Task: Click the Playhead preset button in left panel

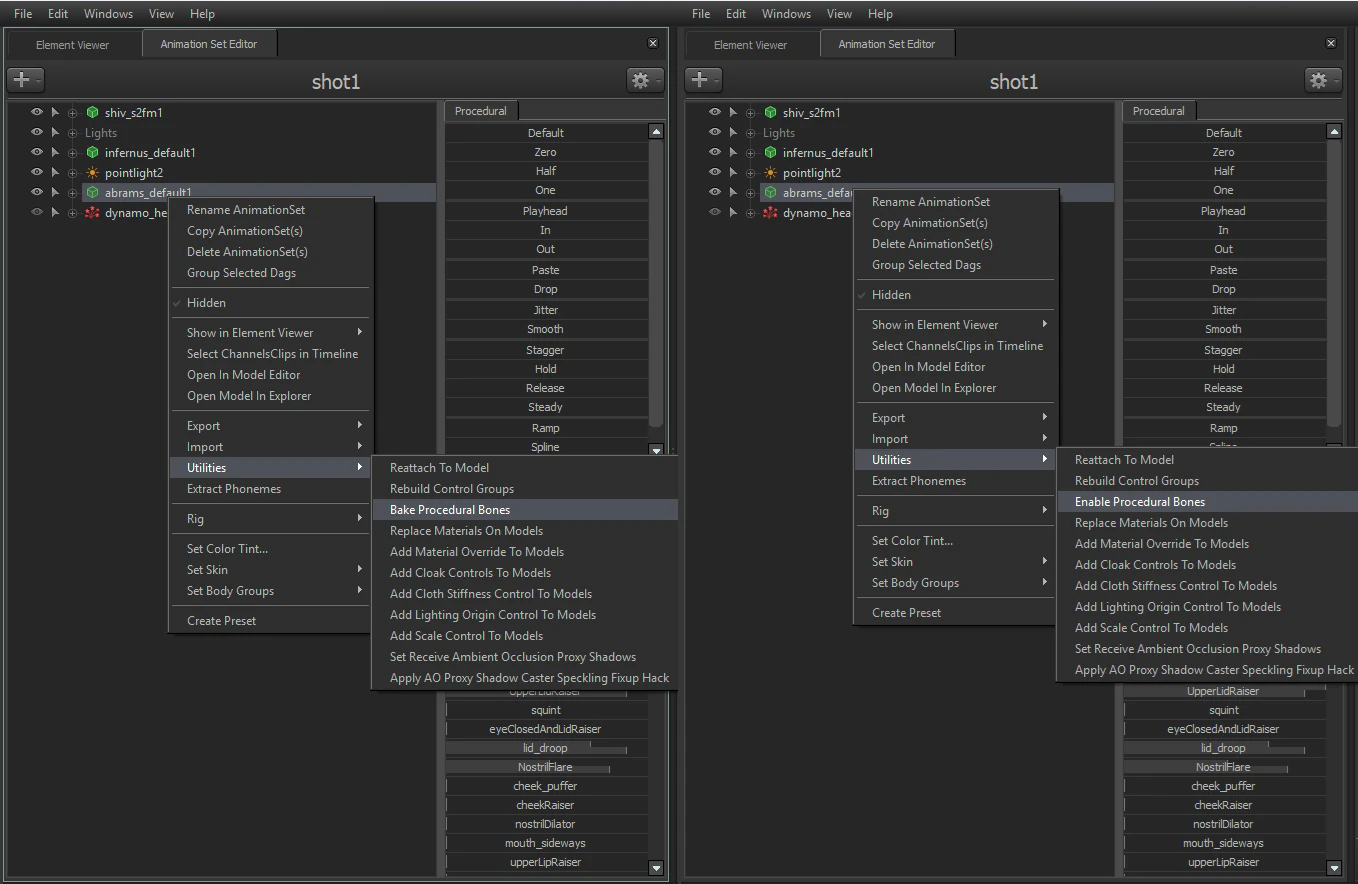Action: tap(545, 211)
